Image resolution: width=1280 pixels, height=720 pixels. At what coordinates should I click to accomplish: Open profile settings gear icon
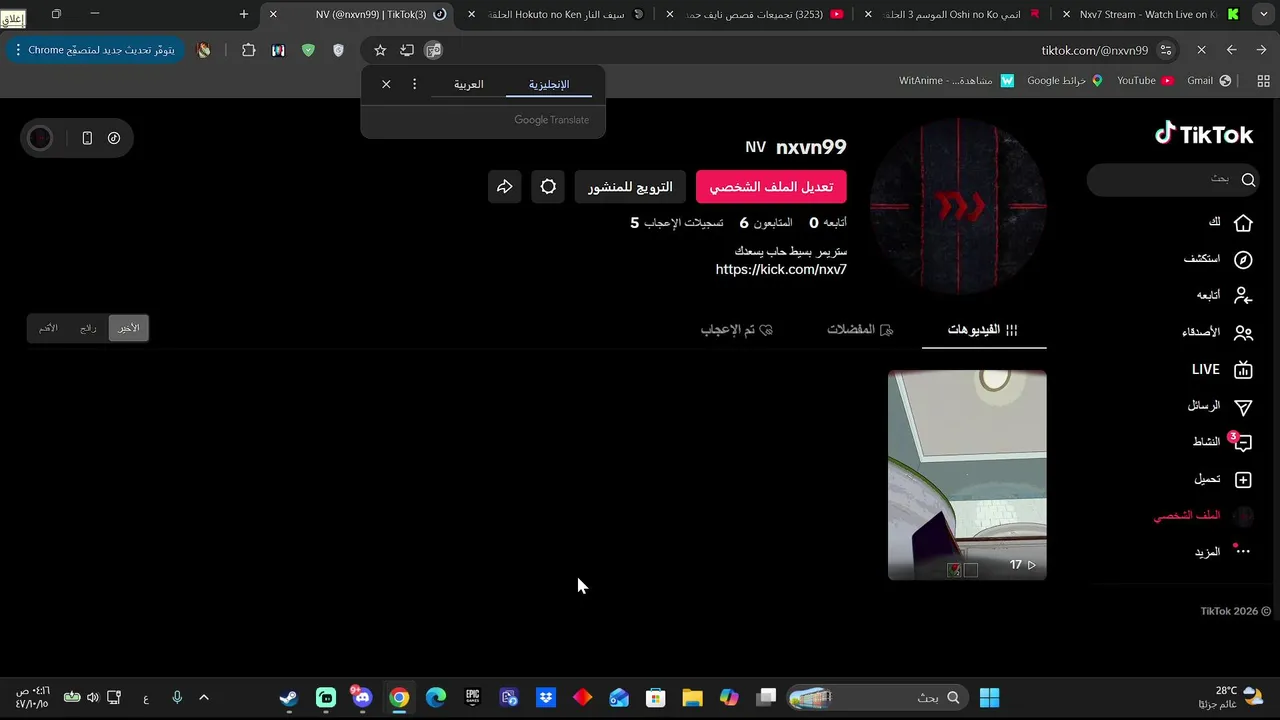tap(548, 186)
